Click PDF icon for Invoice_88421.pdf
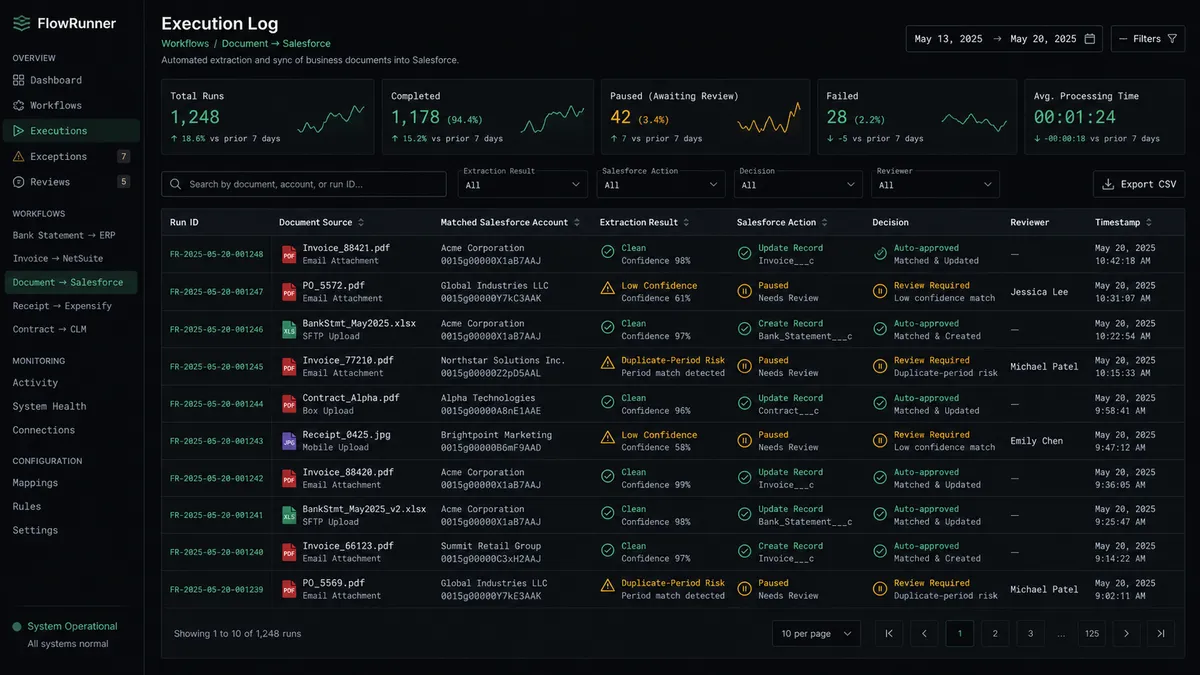 (289, 254)
